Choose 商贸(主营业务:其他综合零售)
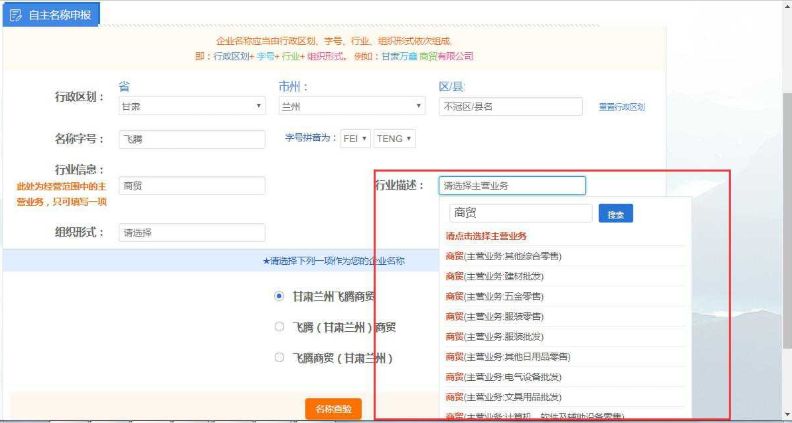The height and width of the screenshot is (423, 792). point(504,256)
